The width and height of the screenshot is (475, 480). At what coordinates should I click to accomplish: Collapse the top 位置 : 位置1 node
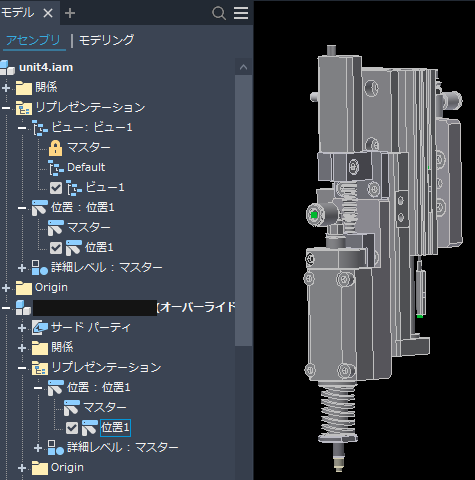[x=22, y=208]
